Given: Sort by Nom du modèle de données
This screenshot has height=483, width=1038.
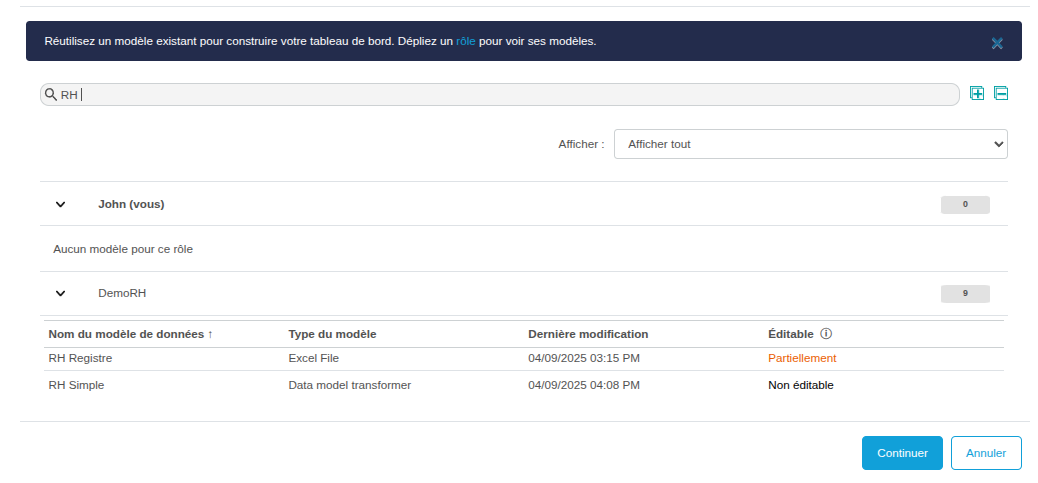Looking at the screenshot, I should coord(130,334).
